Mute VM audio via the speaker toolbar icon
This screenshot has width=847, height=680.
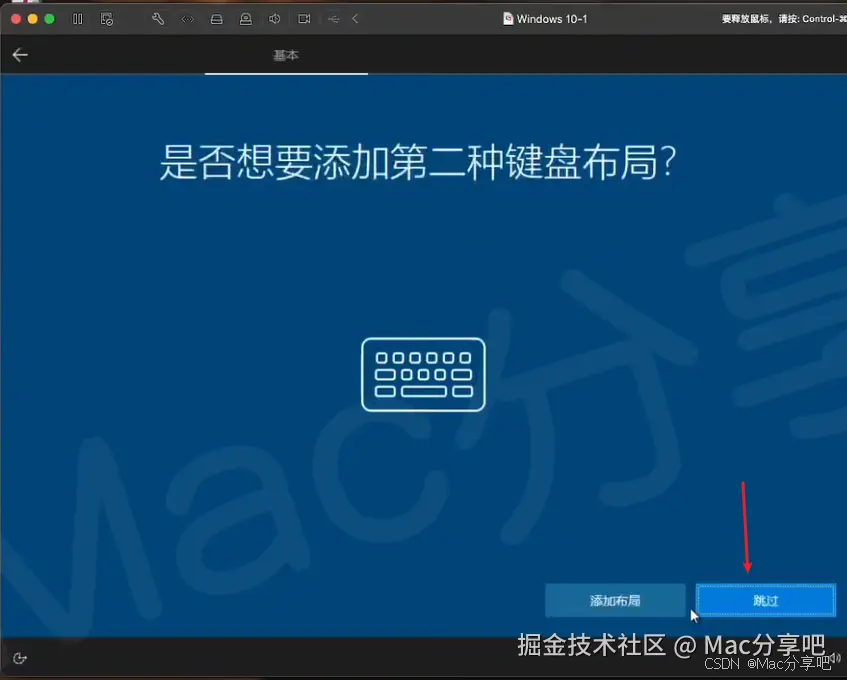click(274, 18)
